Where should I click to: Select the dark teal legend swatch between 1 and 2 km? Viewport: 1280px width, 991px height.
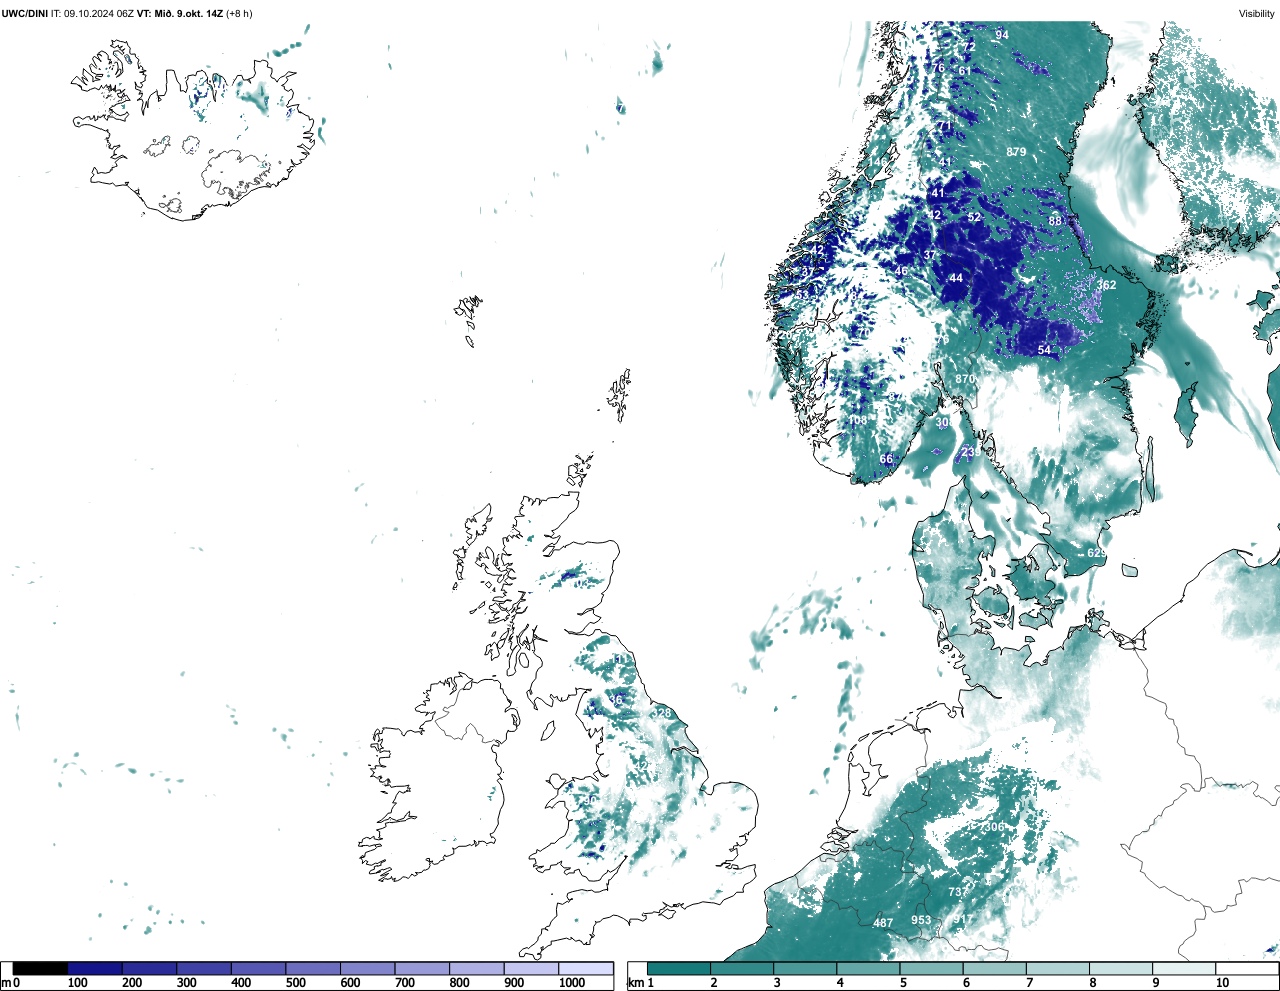(x=679, y=968)
